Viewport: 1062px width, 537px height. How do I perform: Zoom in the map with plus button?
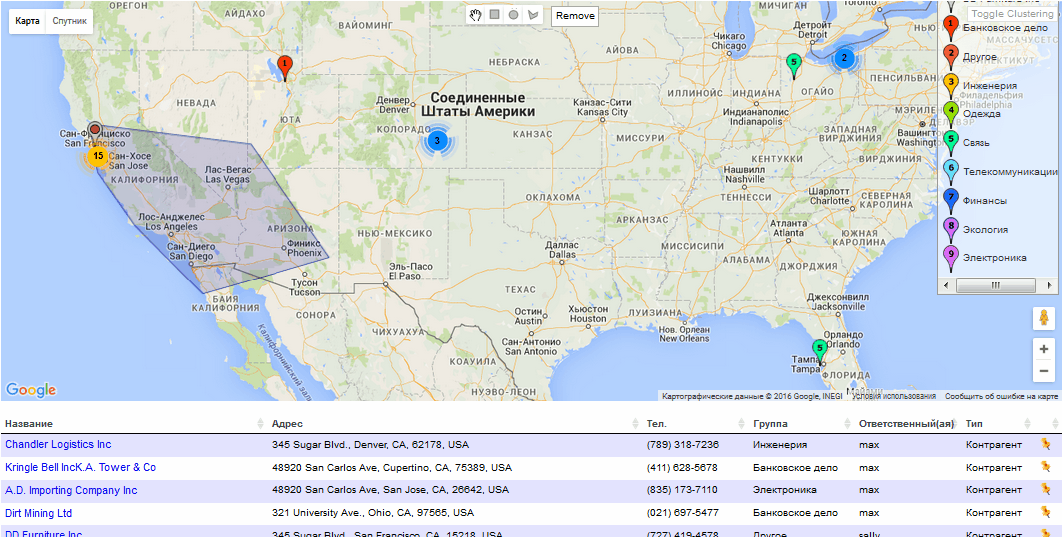1043,349
